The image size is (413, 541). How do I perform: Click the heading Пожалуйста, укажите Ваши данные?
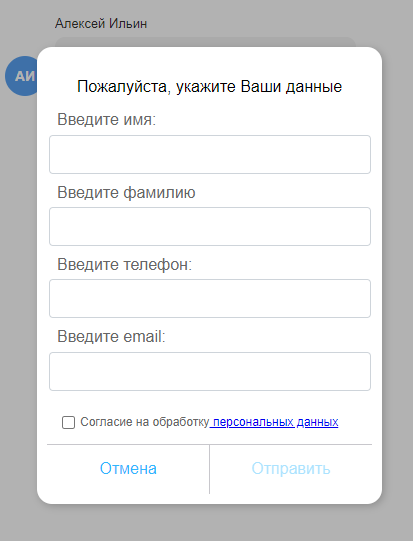coord(209,86)
